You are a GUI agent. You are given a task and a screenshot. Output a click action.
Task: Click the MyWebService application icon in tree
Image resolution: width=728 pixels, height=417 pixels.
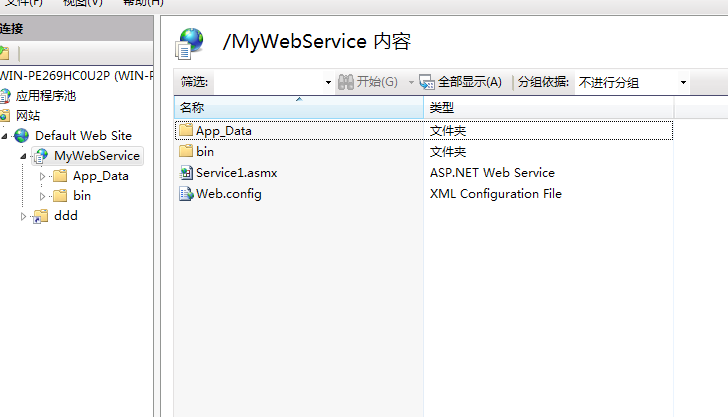coord(41,156)
